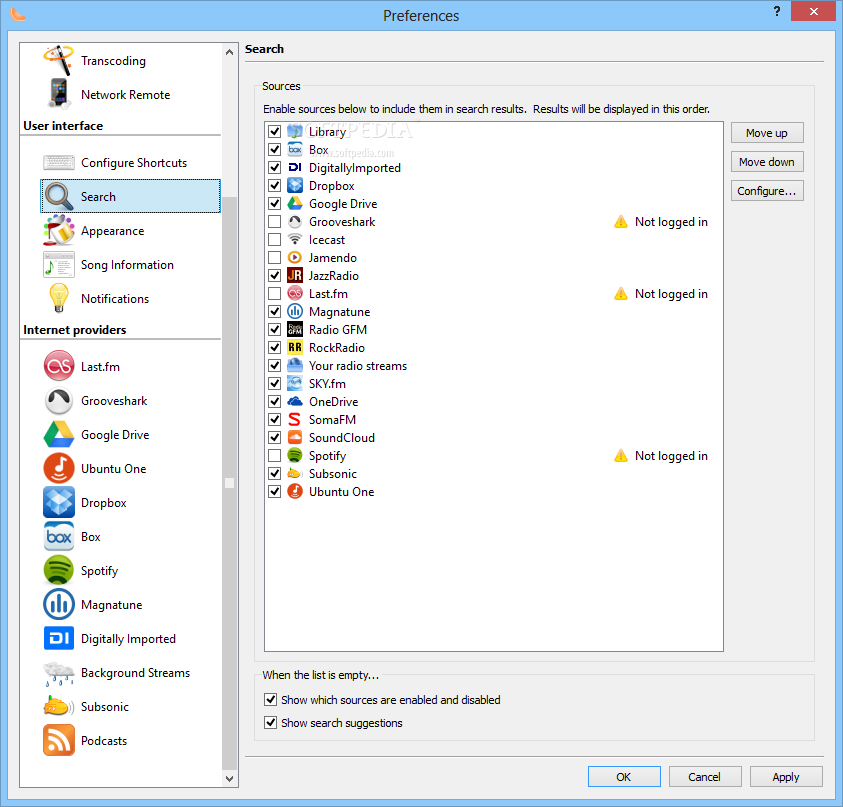Uncheck the Subsonic source checkbox
Screen dimensions: 843x807
pos(274,474)
